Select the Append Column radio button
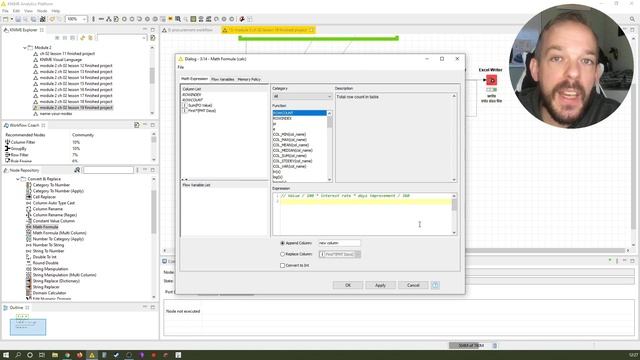Image resolution: width=640 pixels, height=360 pixels. [282, 243]
